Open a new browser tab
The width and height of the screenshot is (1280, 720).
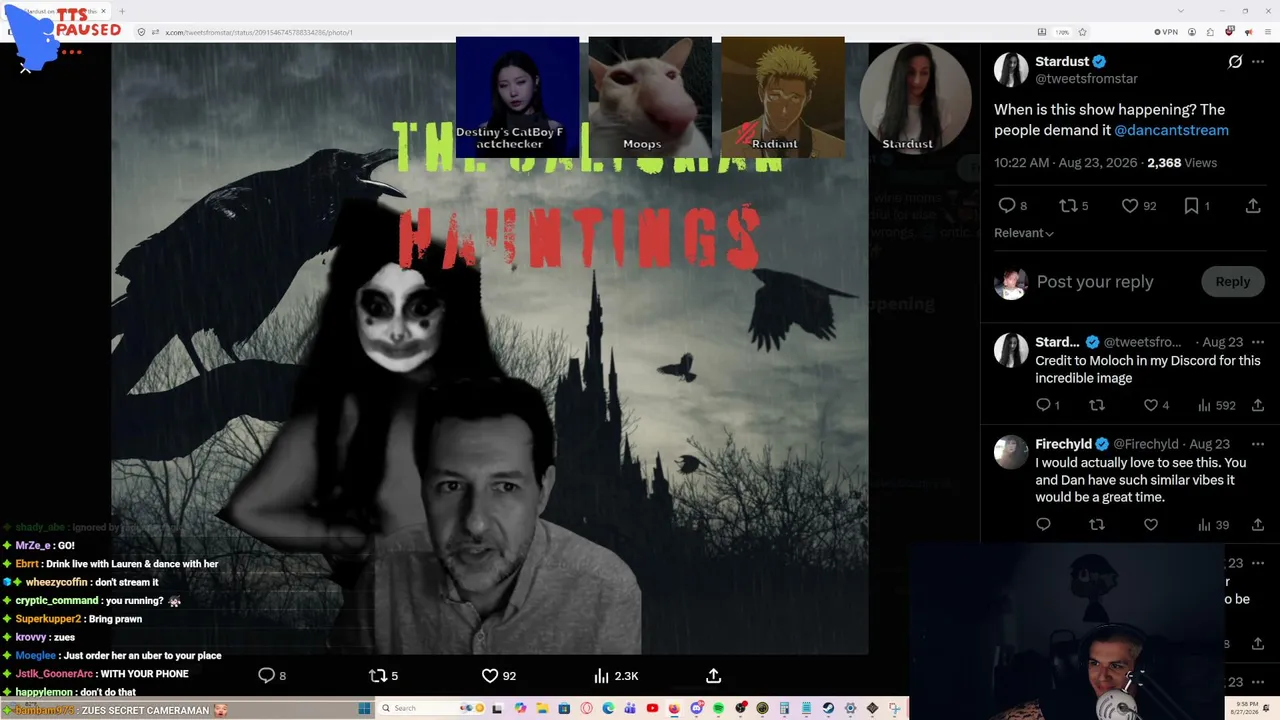pyautogui.click(x=122, y=11)
